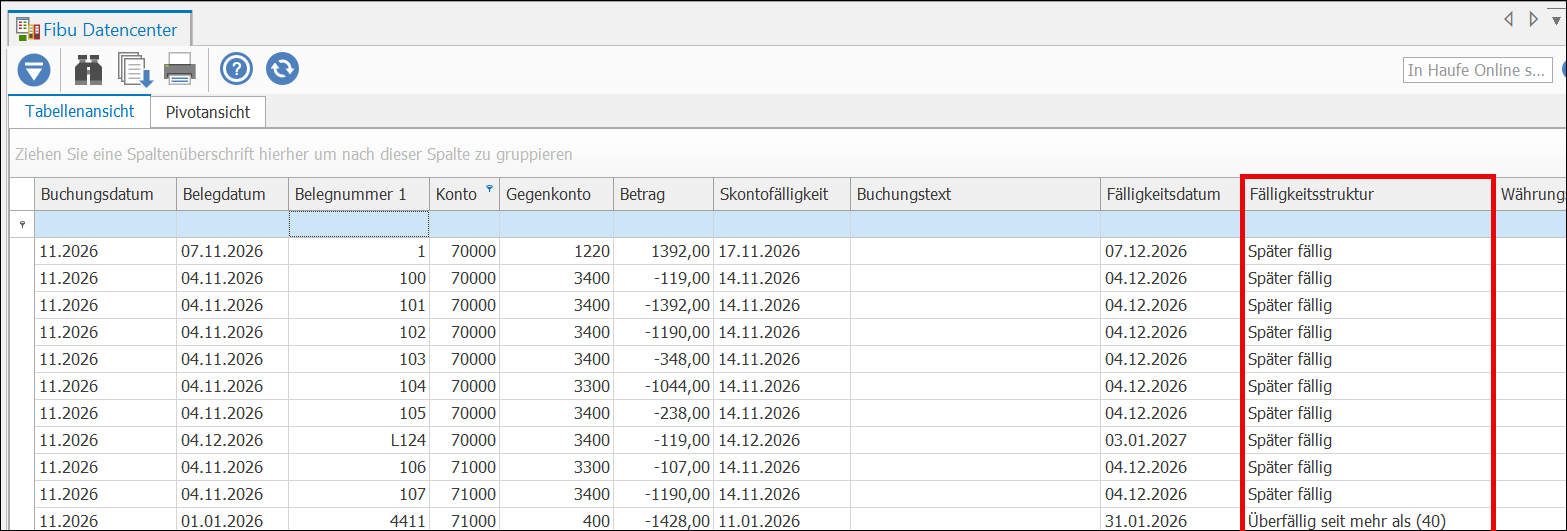Select the cell with Belegnummer 4411
Image resolution: width=1567 pixels, height=531 pixels.
point(359,520)
